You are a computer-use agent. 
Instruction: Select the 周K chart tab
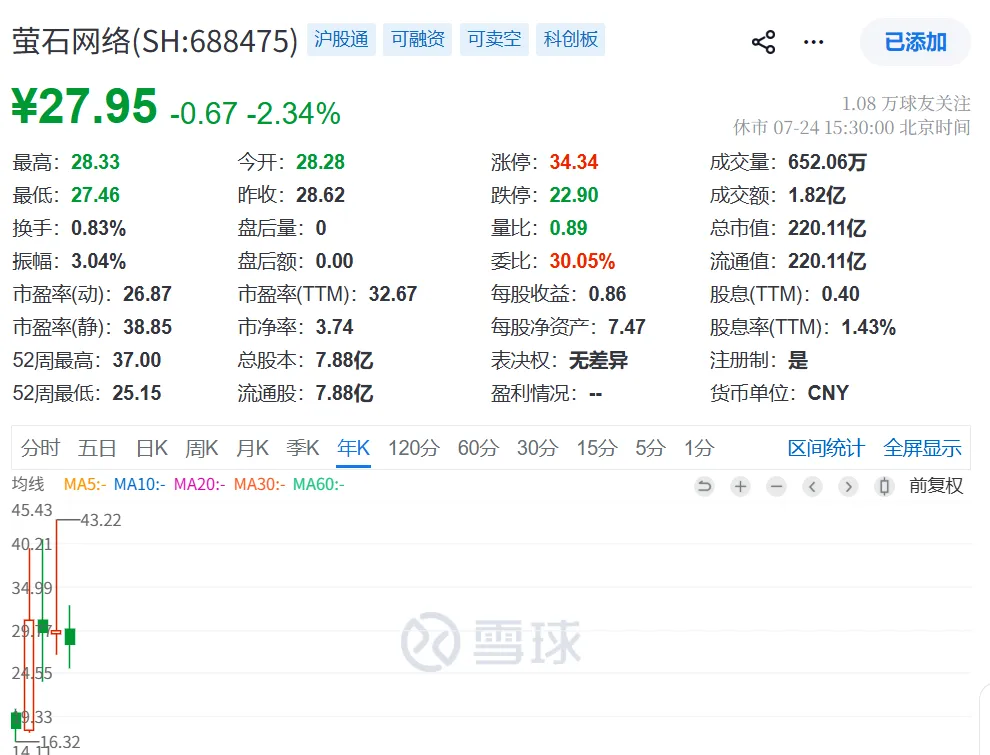[x=201, y=448]
